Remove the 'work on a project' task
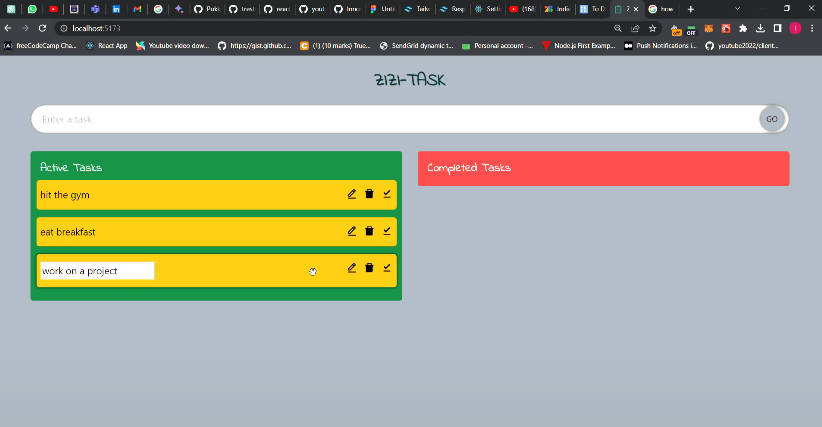The height and width of the screenshot is (427, 822). pyautogui.click(x=369, y=268)
